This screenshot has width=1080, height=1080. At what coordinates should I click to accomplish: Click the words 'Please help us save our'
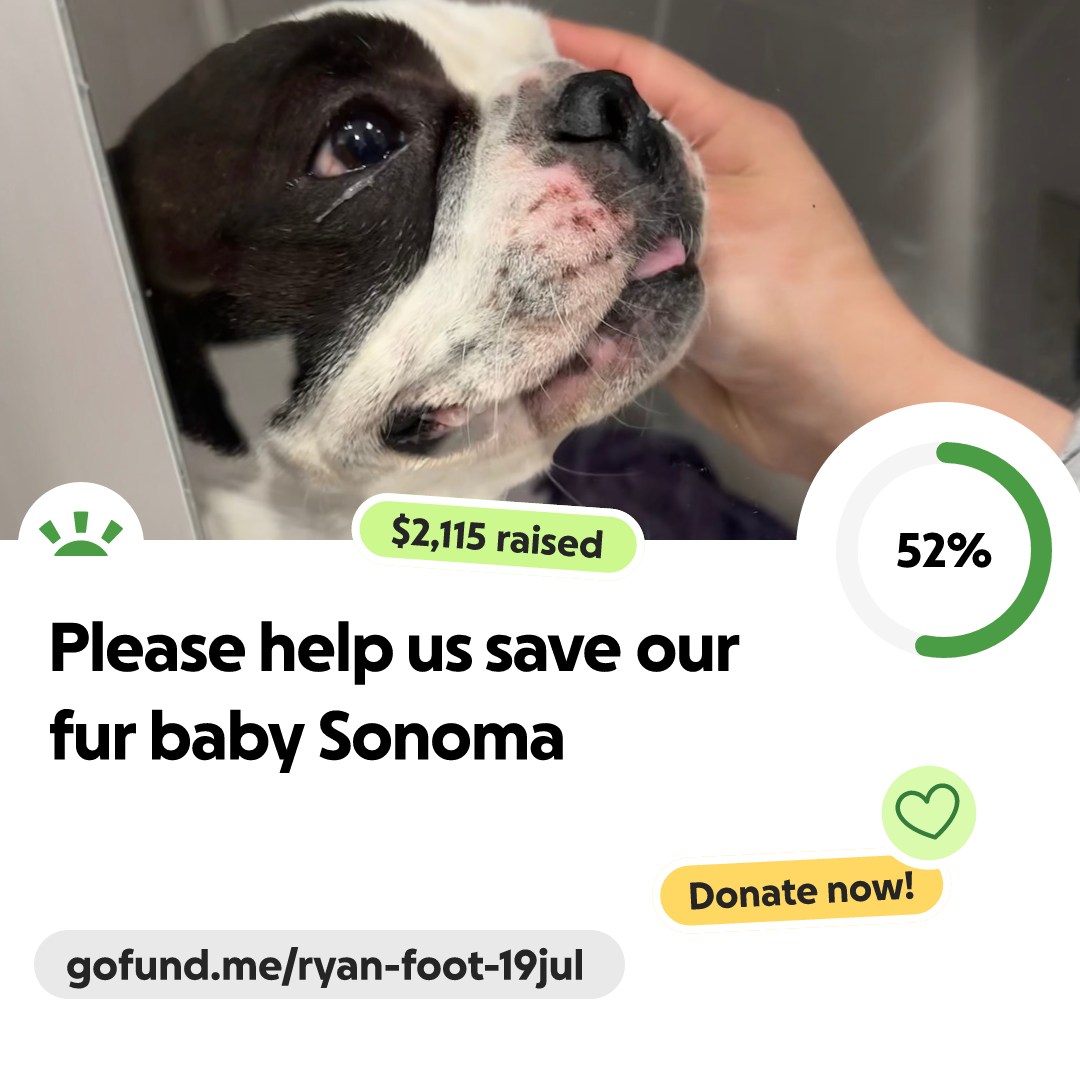click(x=394, y=650)
